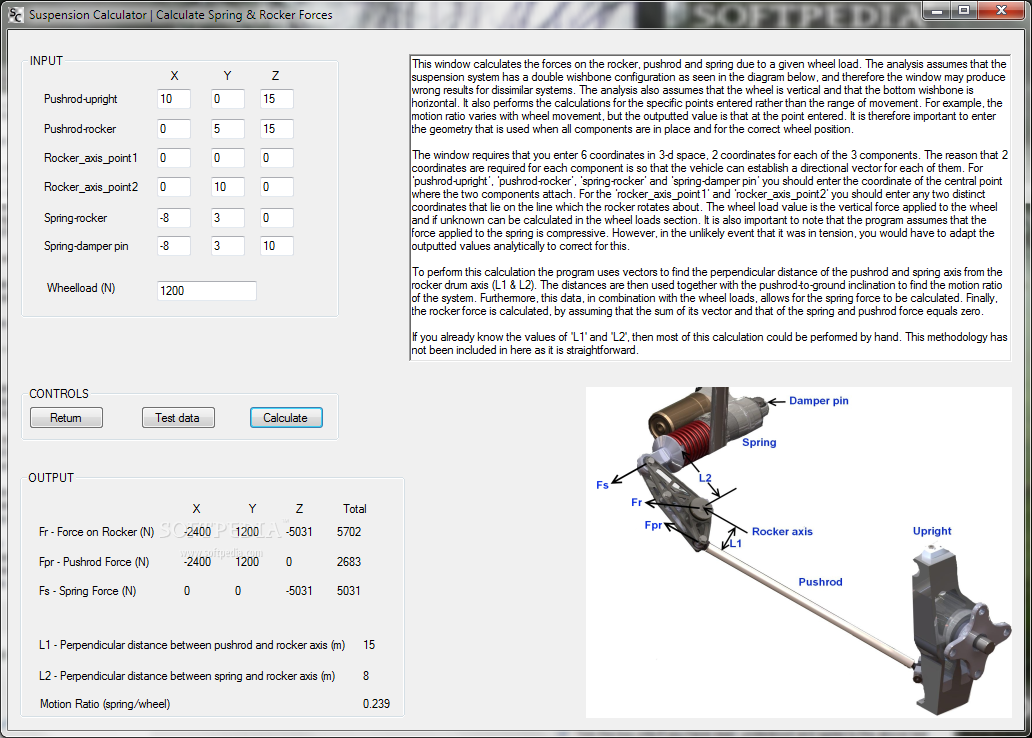1032x738 pixels.
Task: Focus the Pushrod-rocker X field
Action: coord(174,128)
